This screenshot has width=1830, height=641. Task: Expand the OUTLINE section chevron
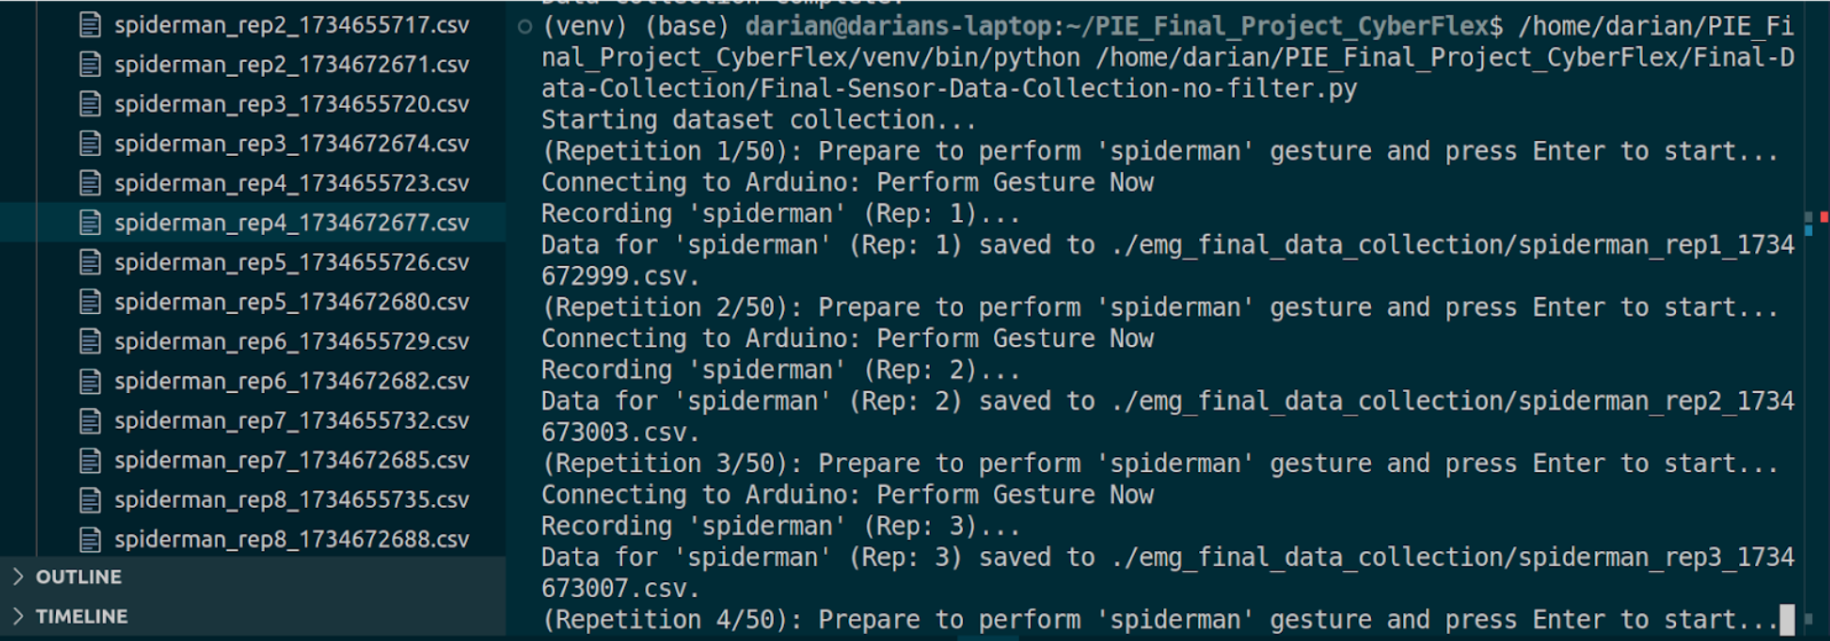tap(18, 577)
